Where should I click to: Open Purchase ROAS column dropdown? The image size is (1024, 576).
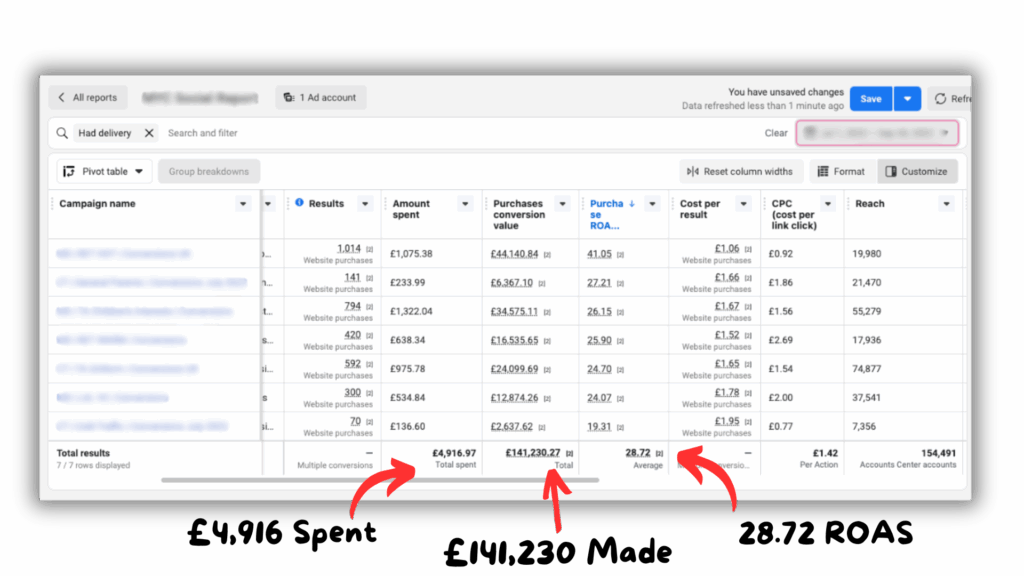[x=652, y=204]
